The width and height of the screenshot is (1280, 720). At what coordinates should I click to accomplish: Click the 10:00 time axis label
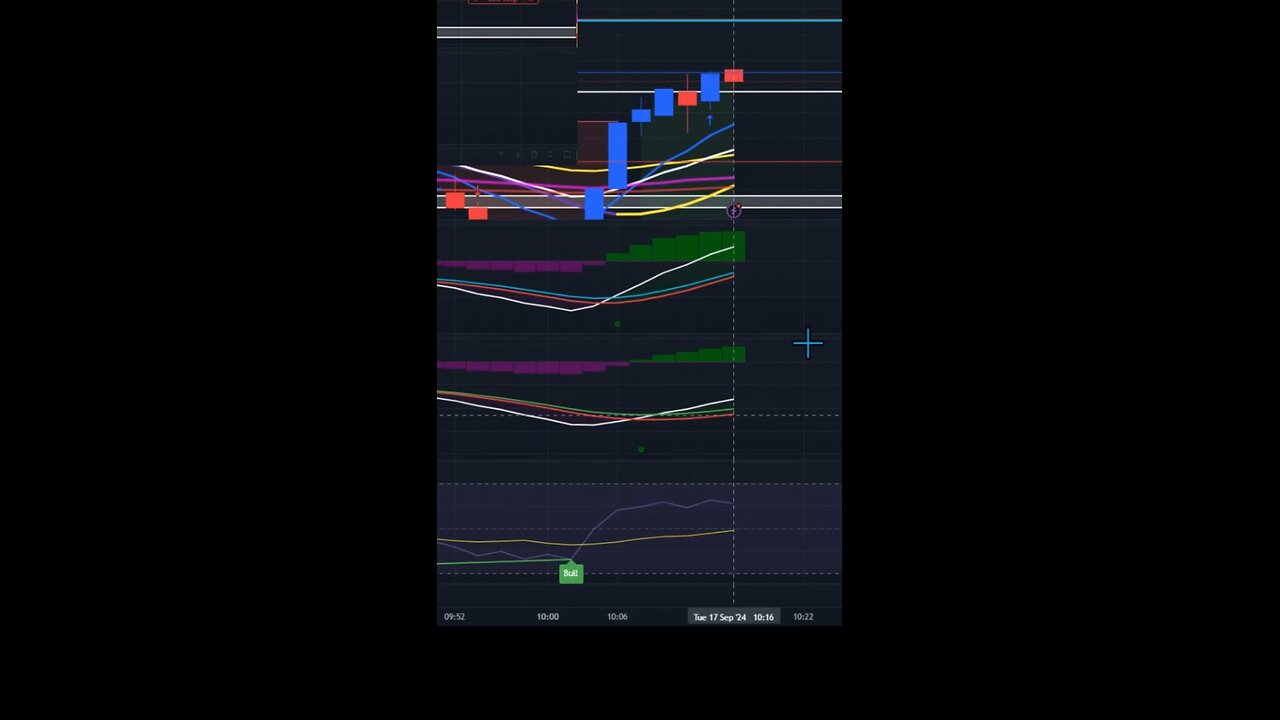[x=547, y=617]
